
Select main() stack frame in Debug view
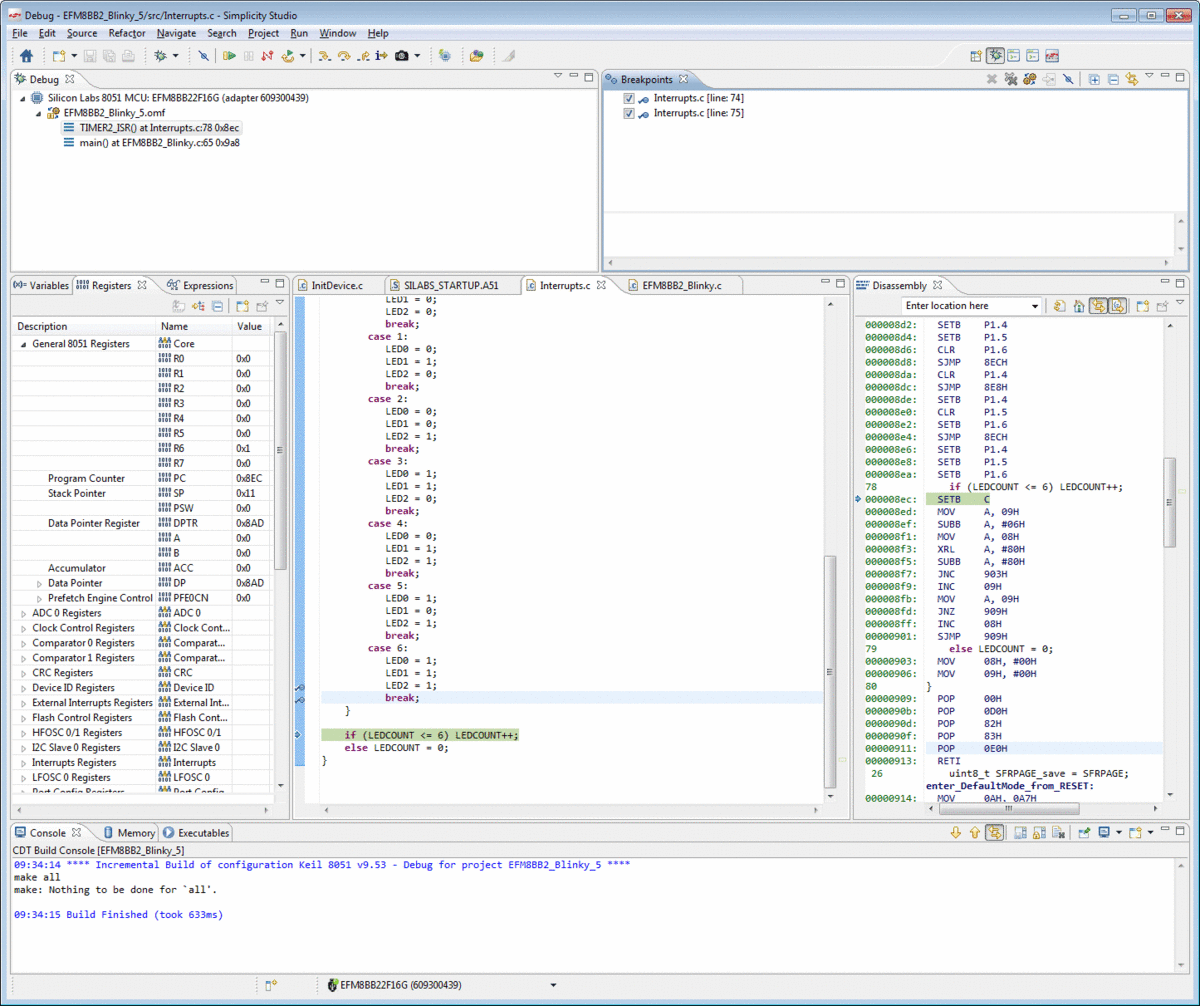(159, 143)
